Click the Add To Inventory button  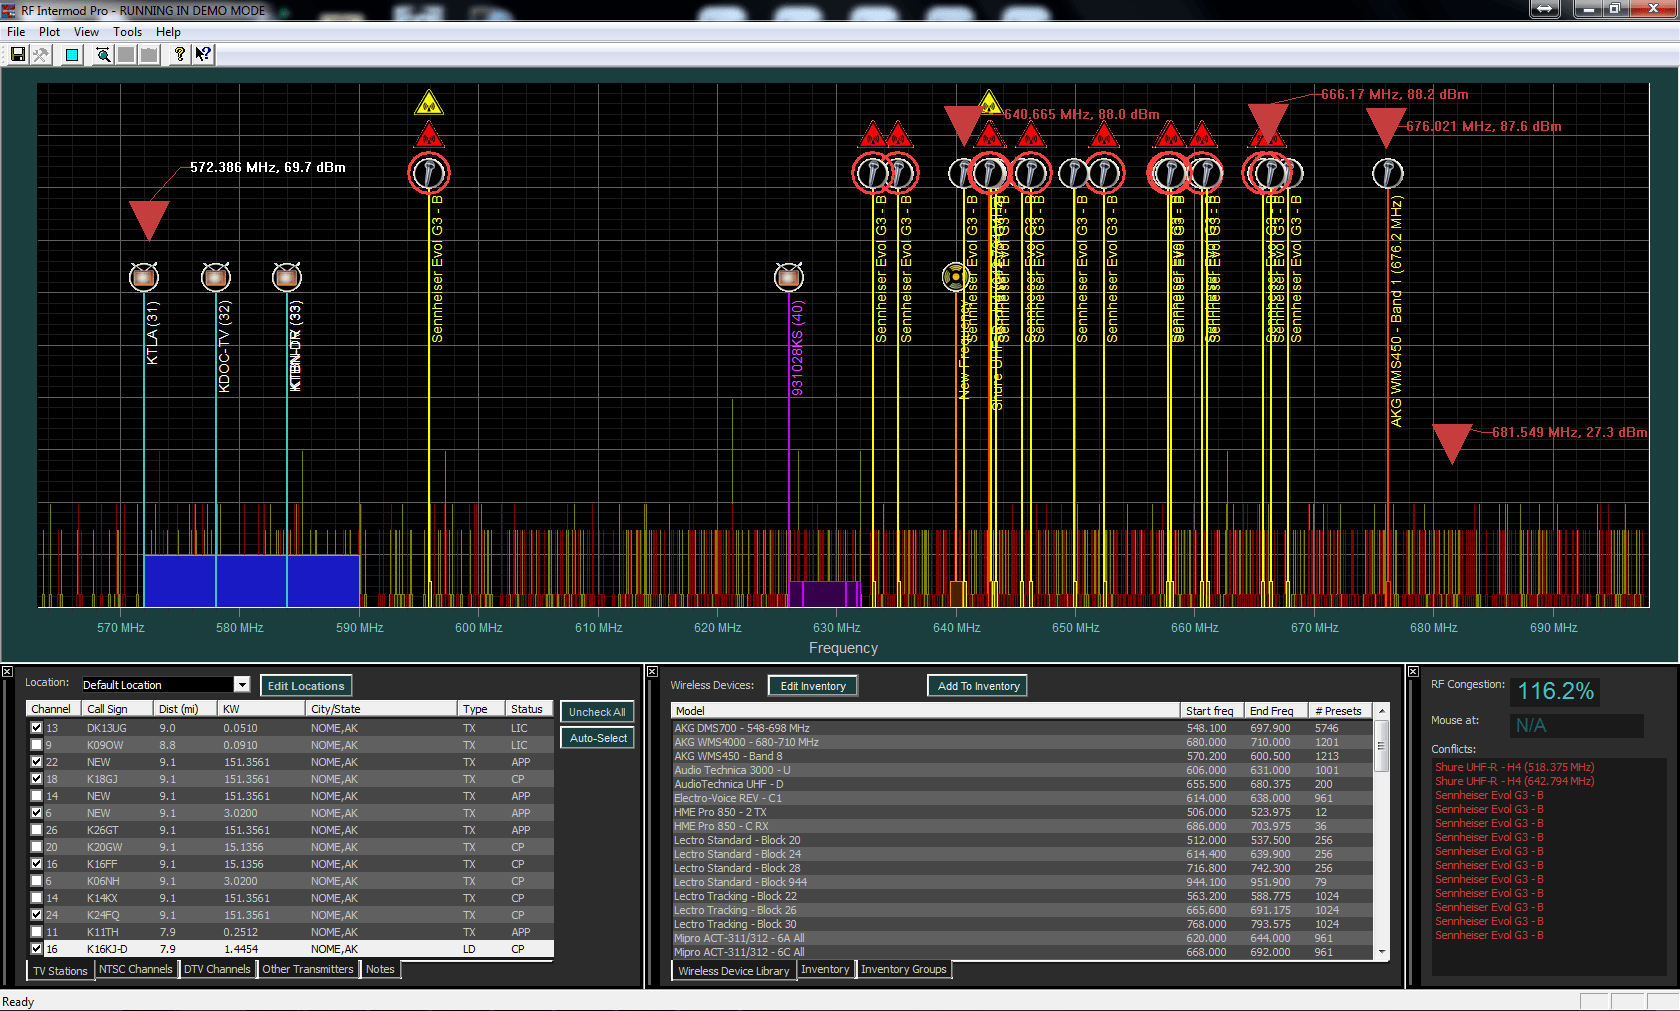tap(978, 686)
